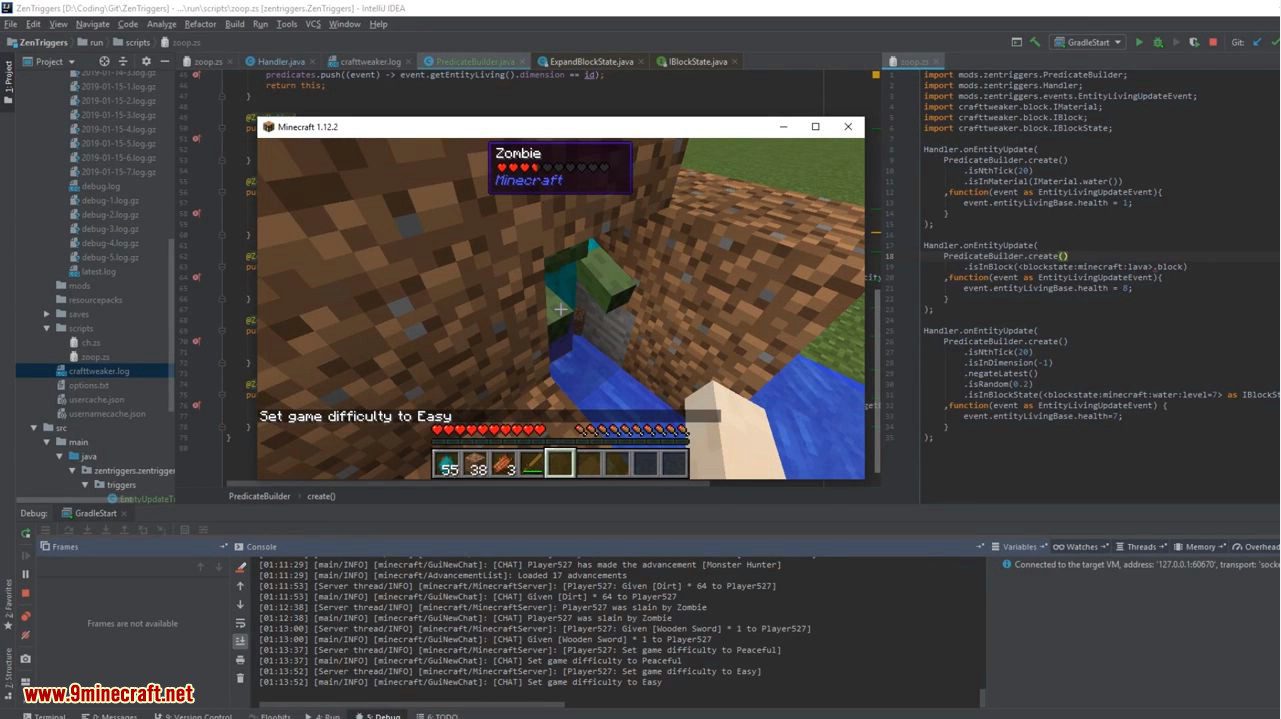Image resolution: width=1281 pixels, height=719 pixels.
Task: Update project via Git blue arrow
Action: (1259, 42)
